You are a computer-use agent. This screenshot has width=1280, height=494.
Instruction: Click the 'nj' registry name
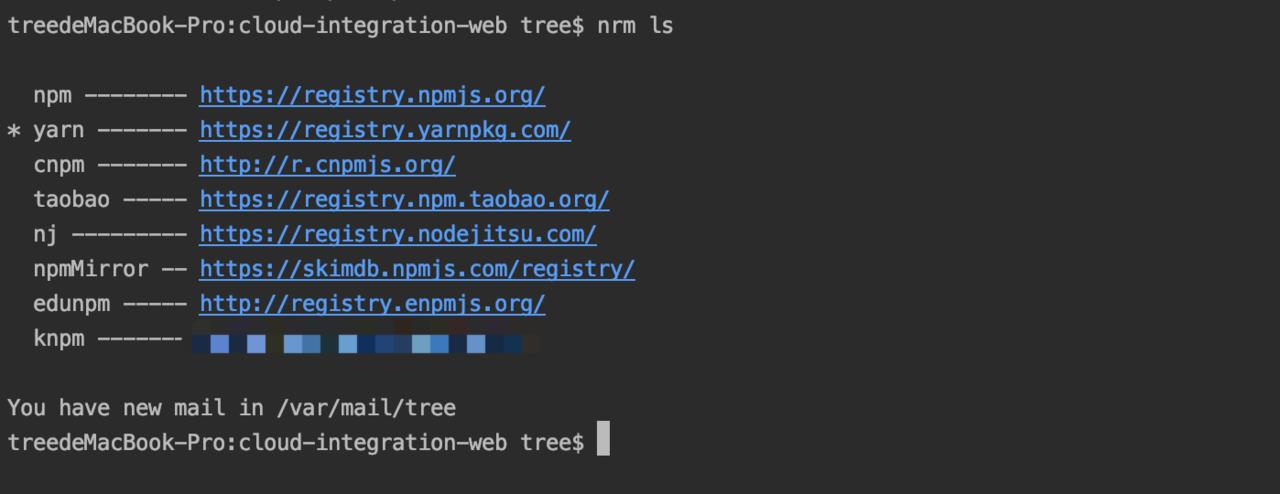(46, 235)
